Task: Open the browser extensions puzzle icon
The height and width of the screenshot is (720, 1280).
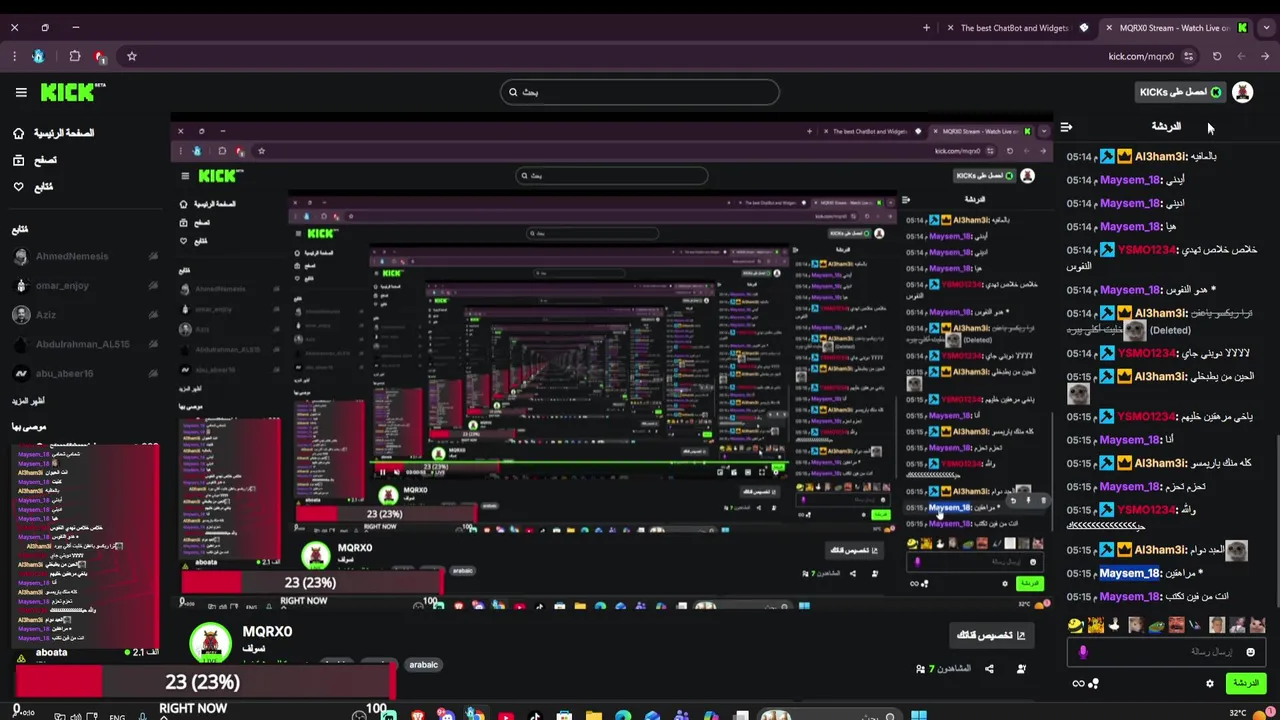Action: [75, 56]
